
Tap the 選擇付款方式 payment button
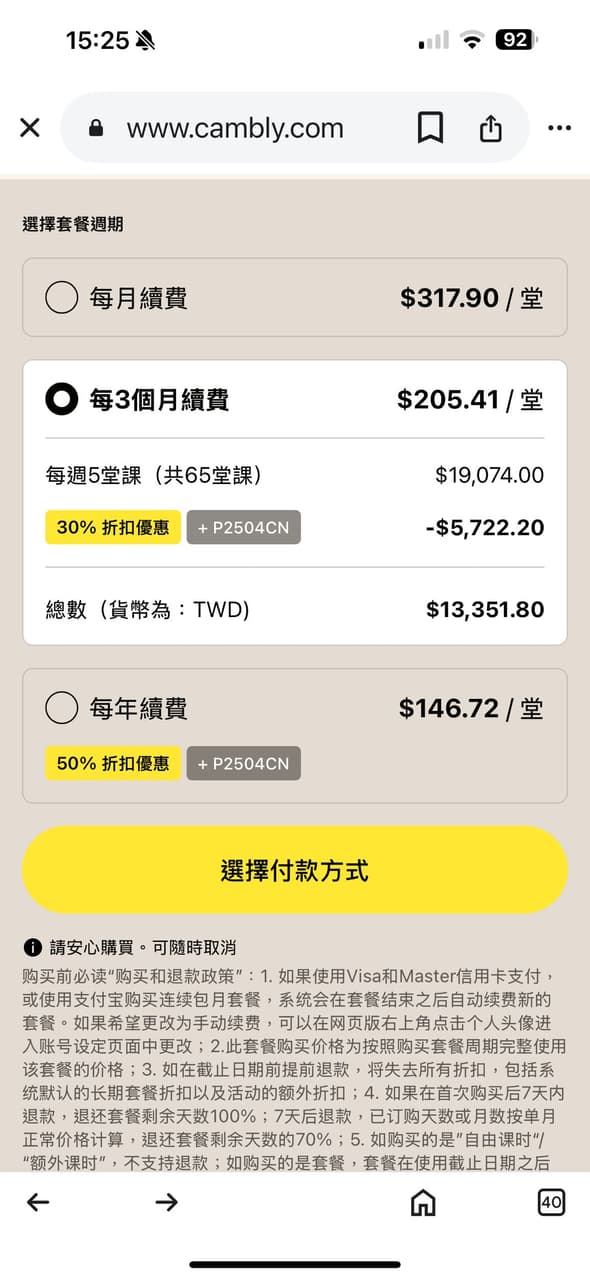(295, 870)
